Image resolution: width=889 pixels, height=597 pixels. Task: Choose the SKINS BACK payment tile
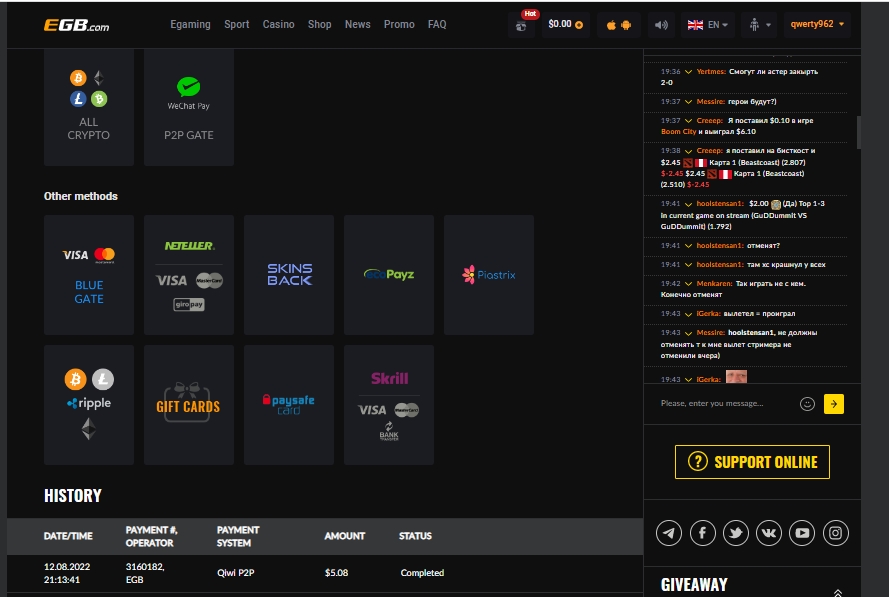(x=289, y=275)
